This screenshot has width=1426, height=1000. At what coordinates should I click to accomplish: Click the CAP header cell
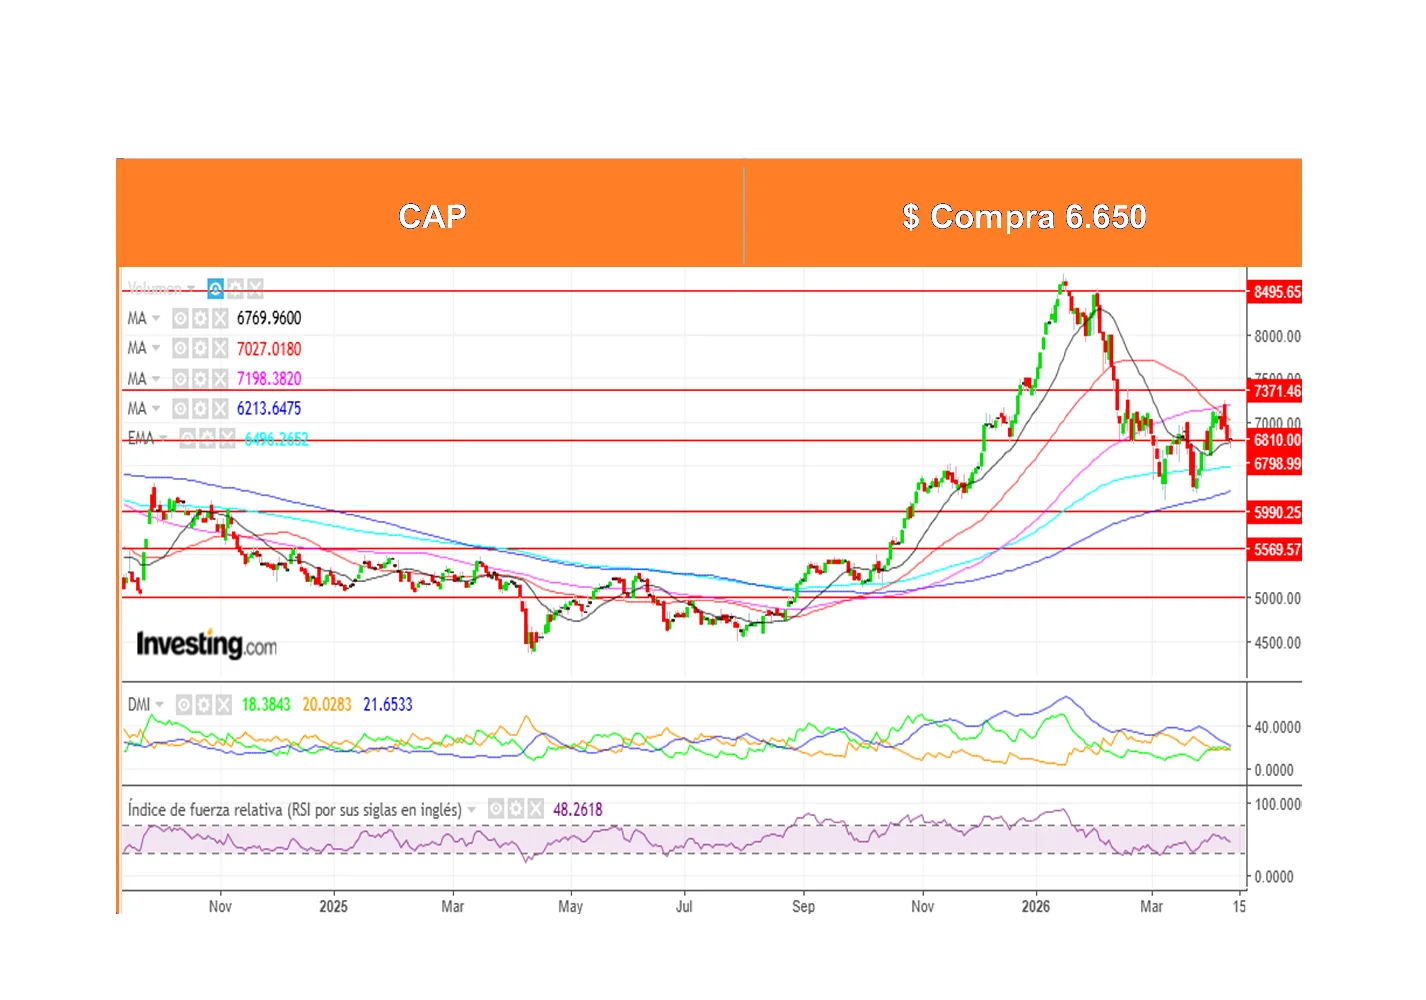[x=431, y=214]
